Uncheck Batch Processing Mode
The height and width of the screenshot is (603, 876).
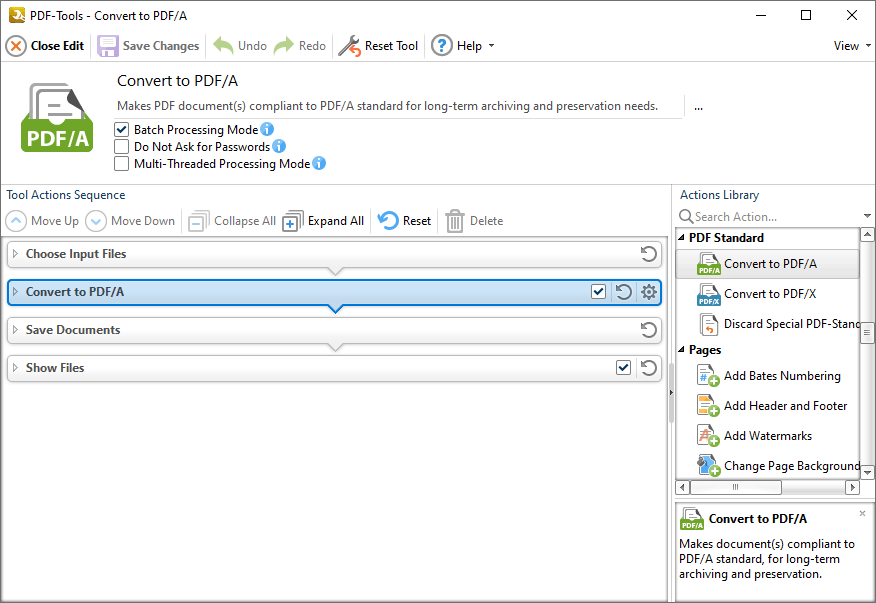121,130
